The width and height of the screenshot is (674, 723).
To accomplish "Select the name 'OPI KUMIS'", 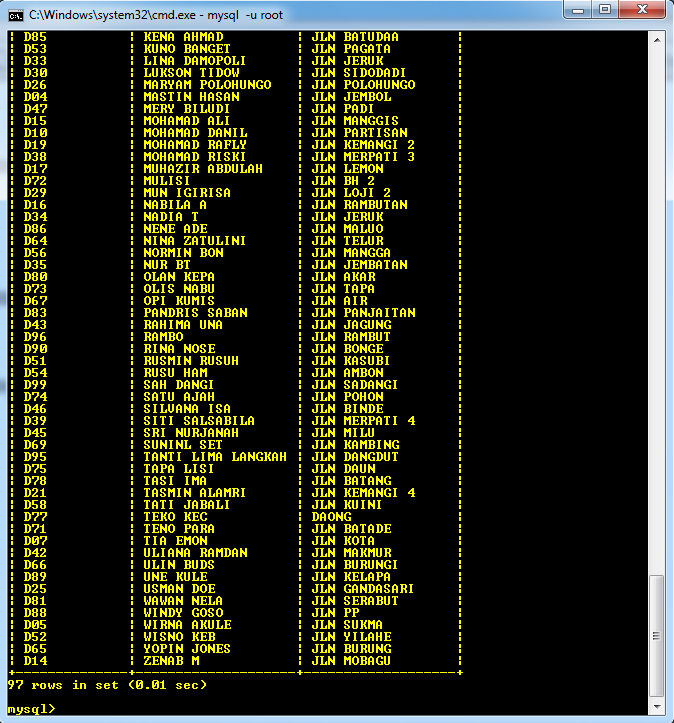I will pyautogui.click(x=179, y=301).
